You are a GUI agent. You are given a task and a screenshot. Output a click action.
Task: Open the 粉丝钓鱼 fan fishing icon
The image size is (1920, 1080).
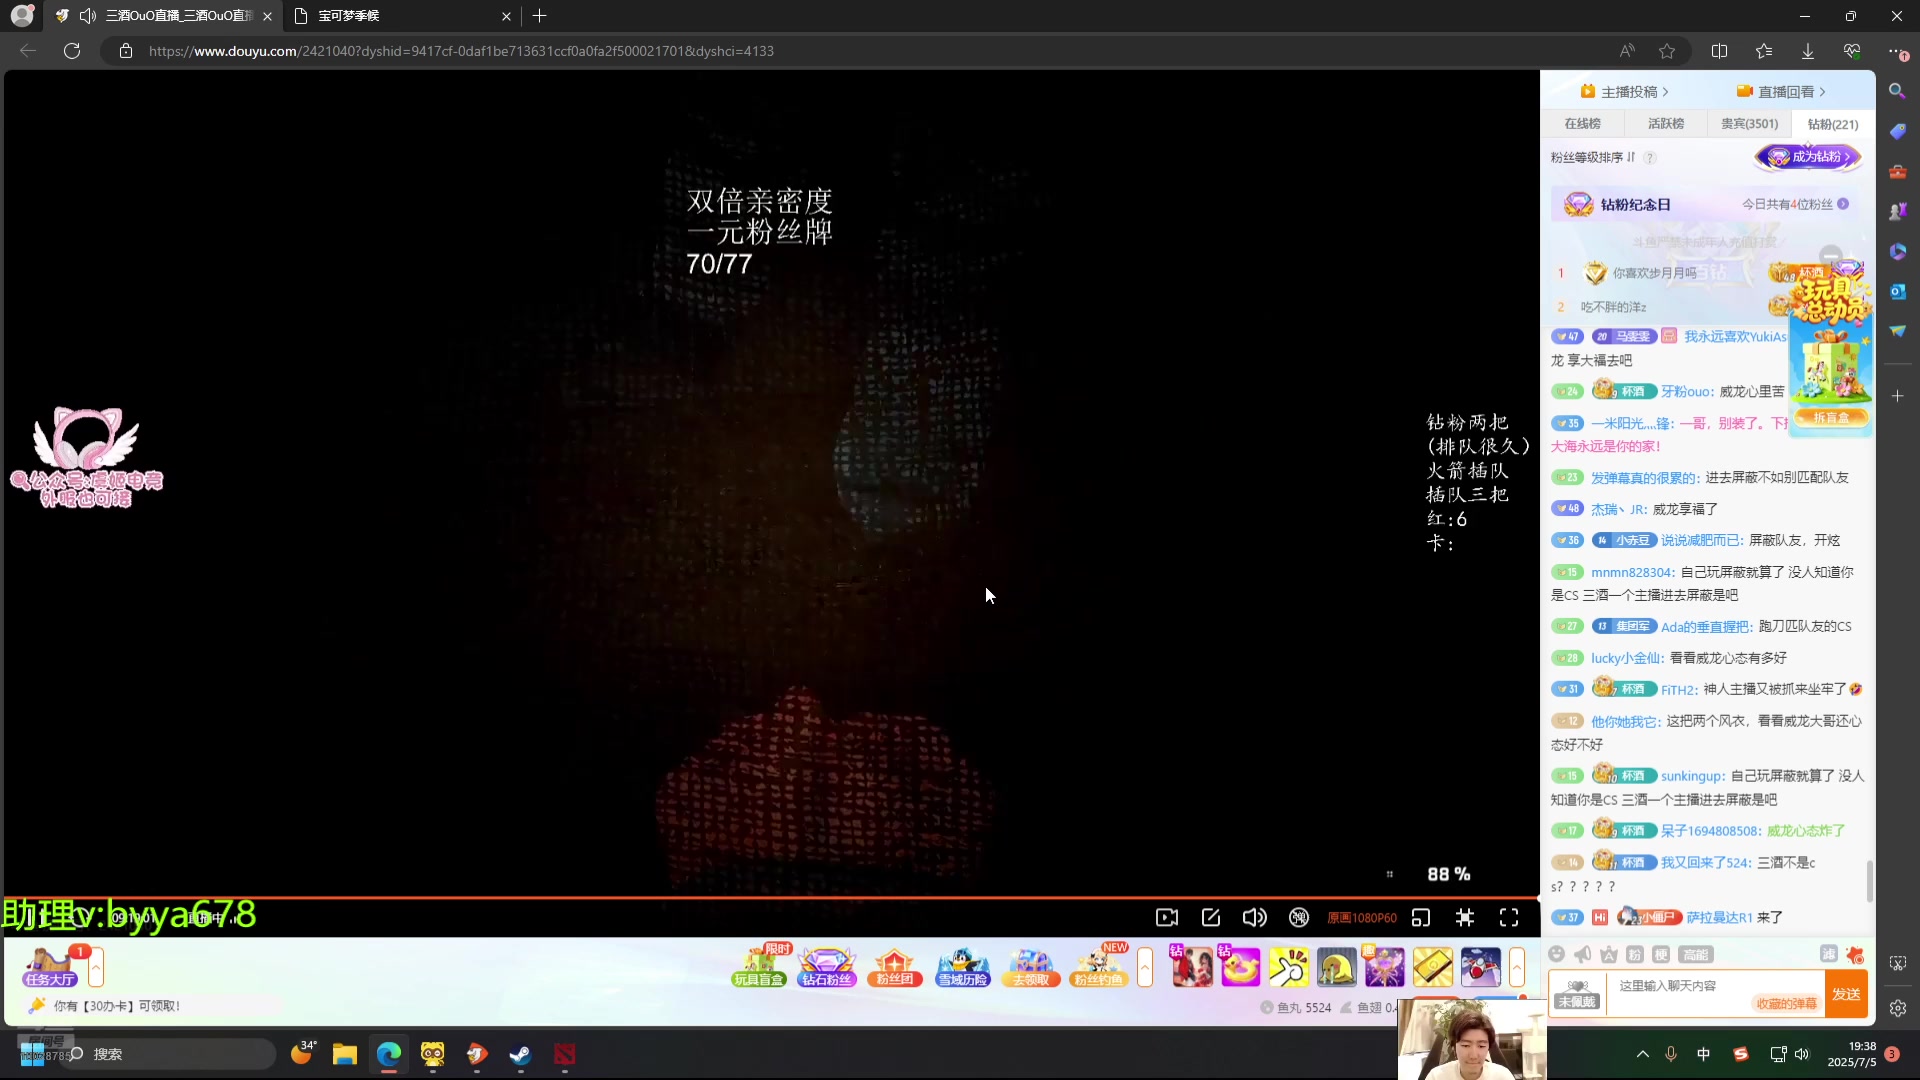1098,967
